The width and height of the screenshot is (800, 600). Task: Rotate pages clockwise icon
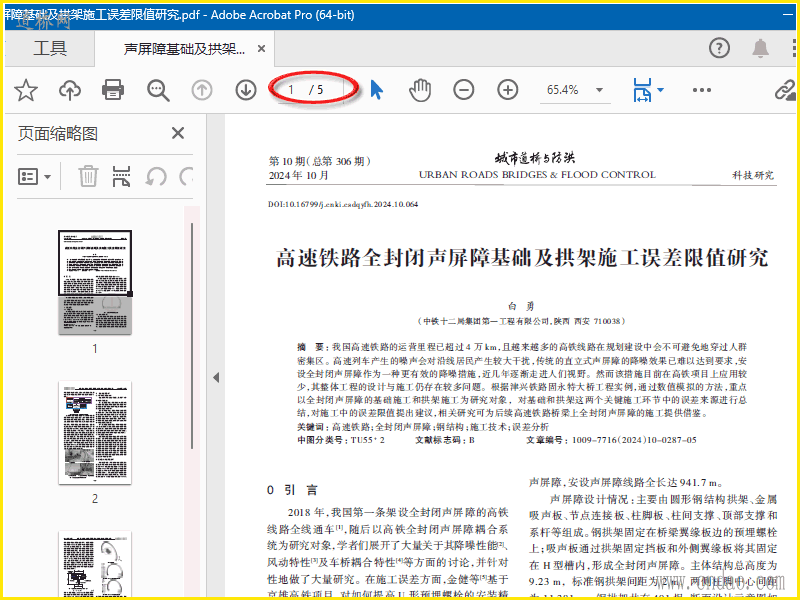(187, 177)
